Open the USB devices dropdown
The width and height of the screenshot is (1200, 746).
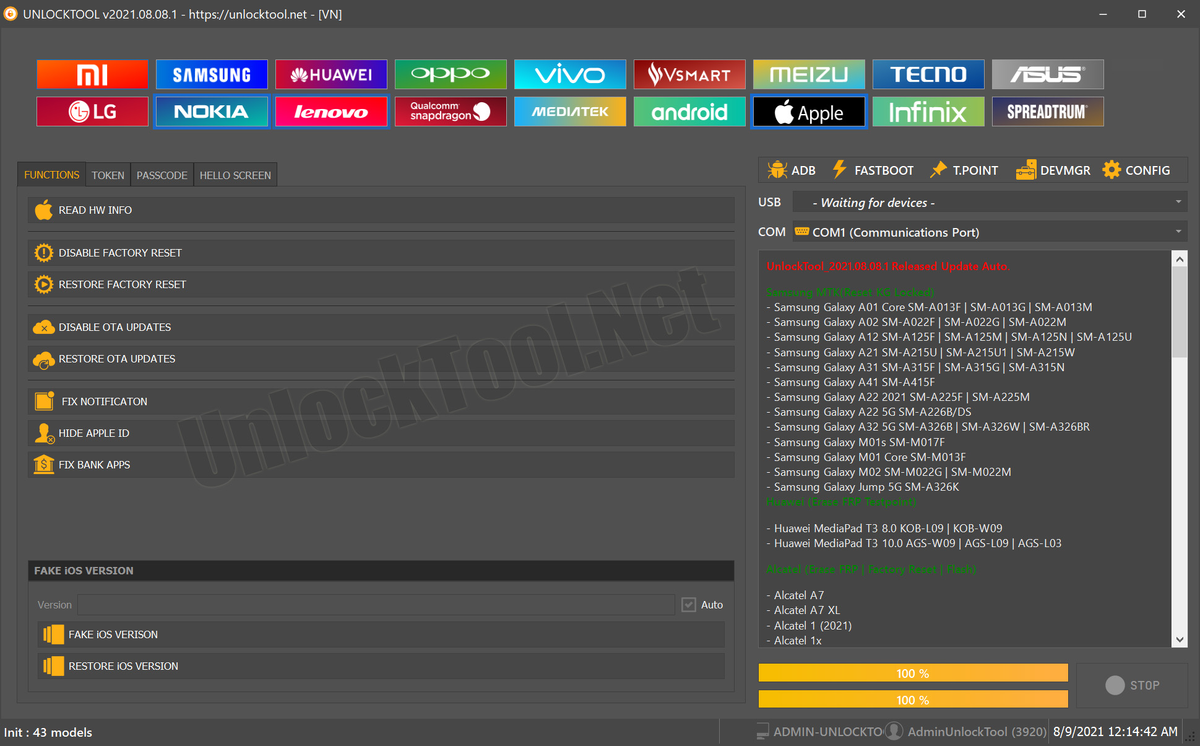(989, 202)
